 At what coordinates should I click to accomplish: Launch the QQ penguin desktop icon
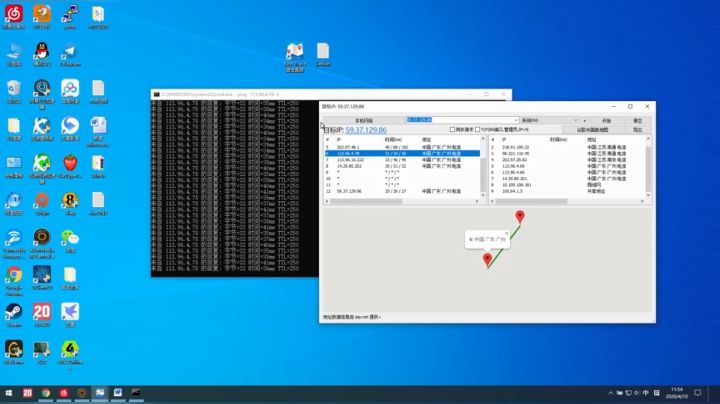[42, 54]
